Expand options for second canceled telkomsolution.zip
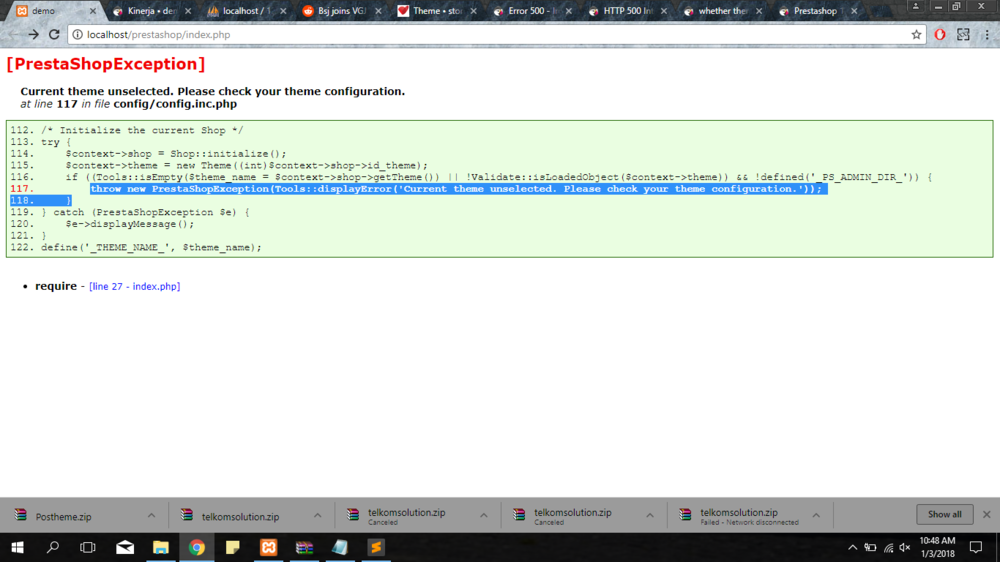This screenshot has height=562, width=1000. (650, 515)
